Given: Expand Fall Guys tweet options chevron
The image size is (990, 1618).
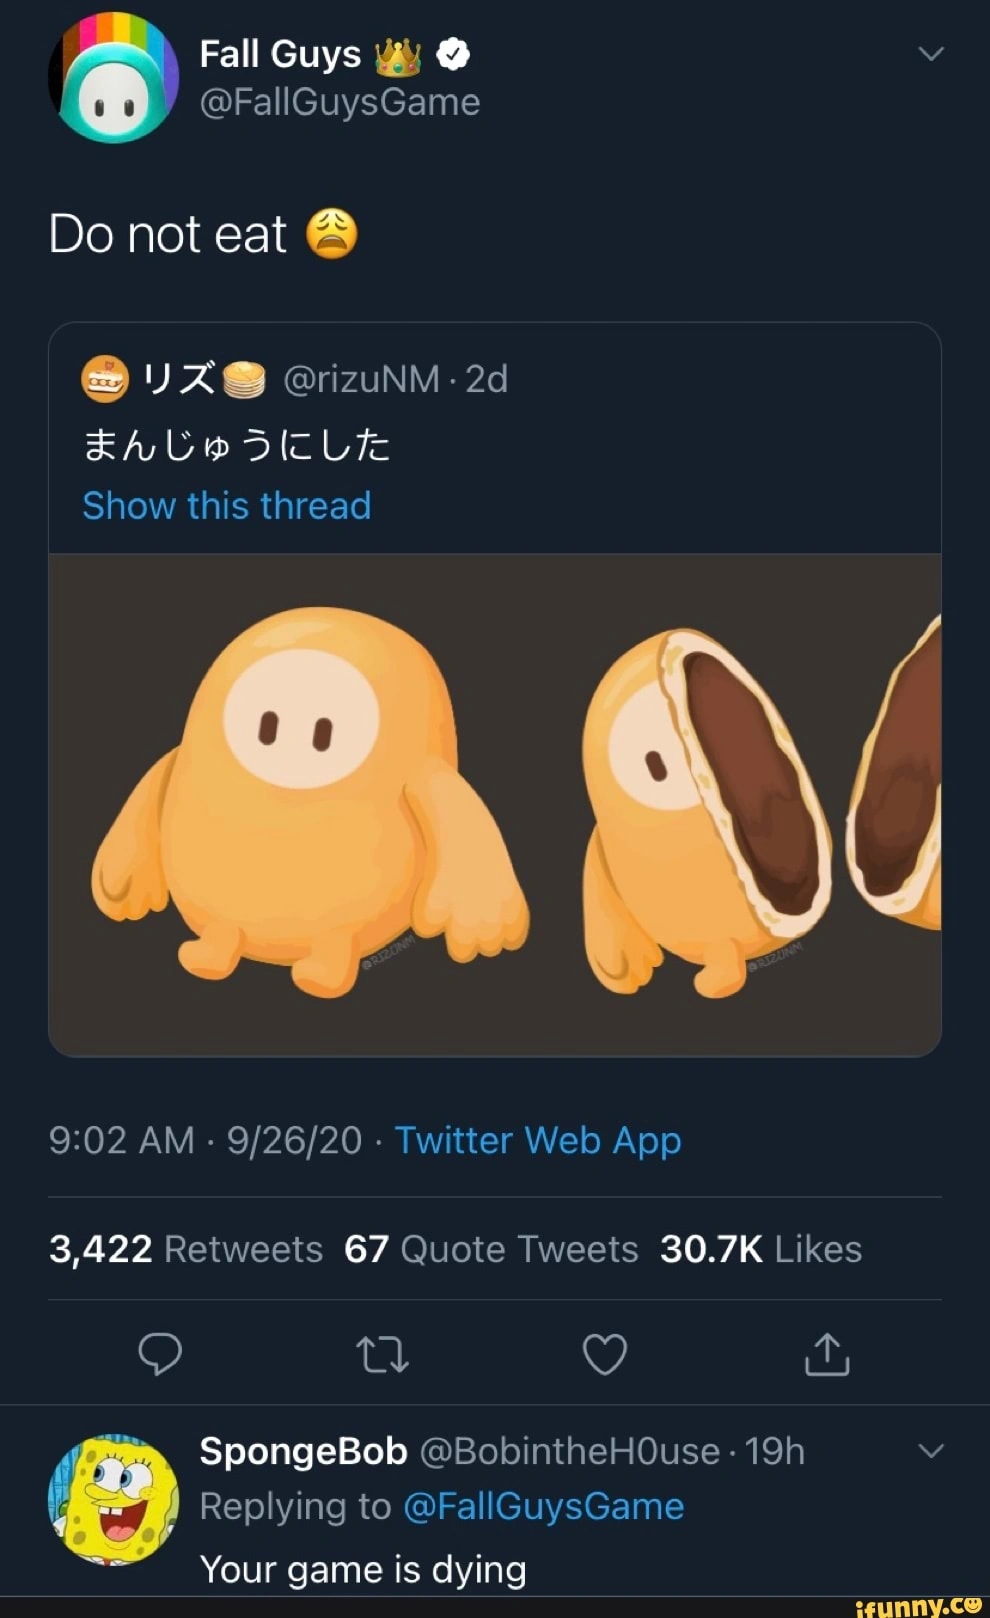Looking at the screenshot, I should 931,54.
